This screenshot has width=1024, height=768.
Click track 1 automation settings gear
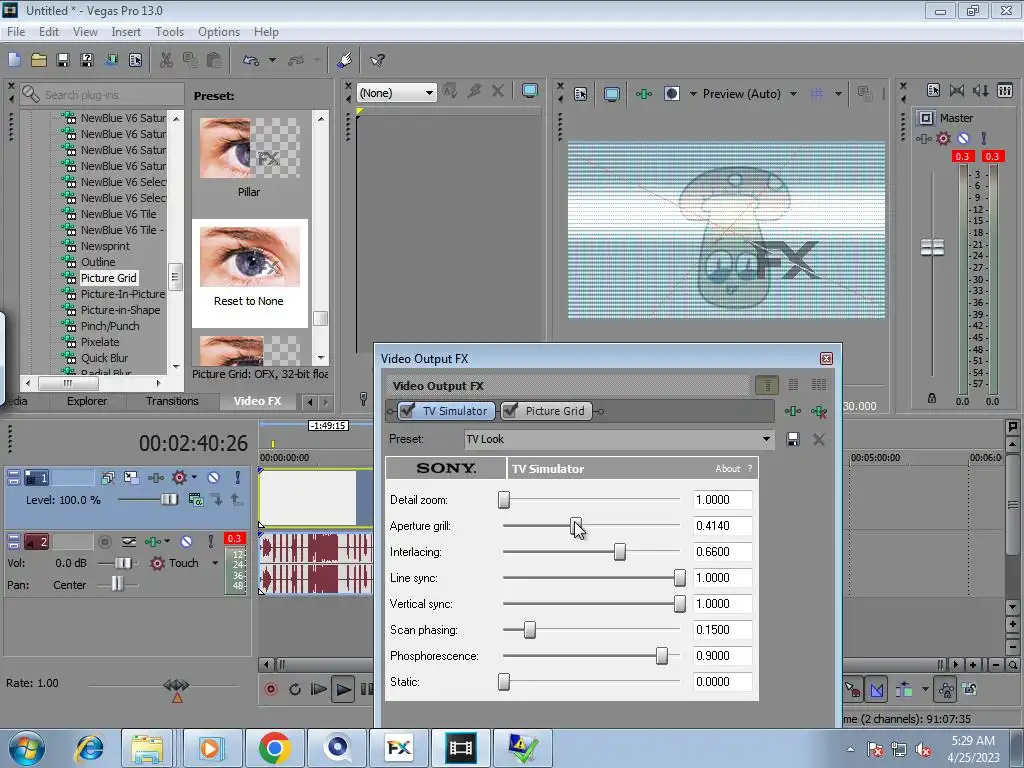pos(179,477)
